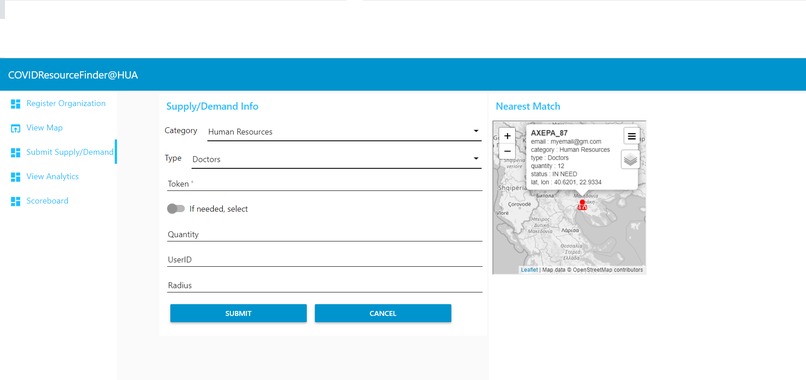Click the Supply/Demand Info heading

pyautogui.click(x=212, y=106)
